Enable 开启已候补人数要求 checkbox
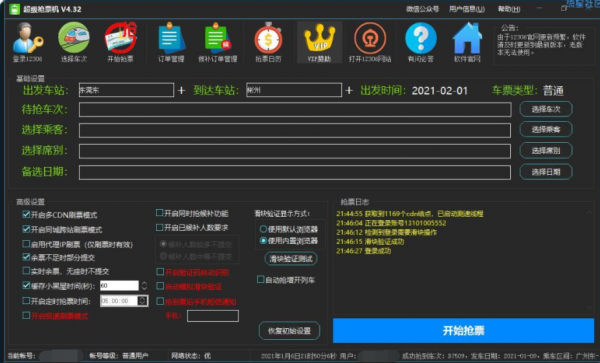 point(160,228)
